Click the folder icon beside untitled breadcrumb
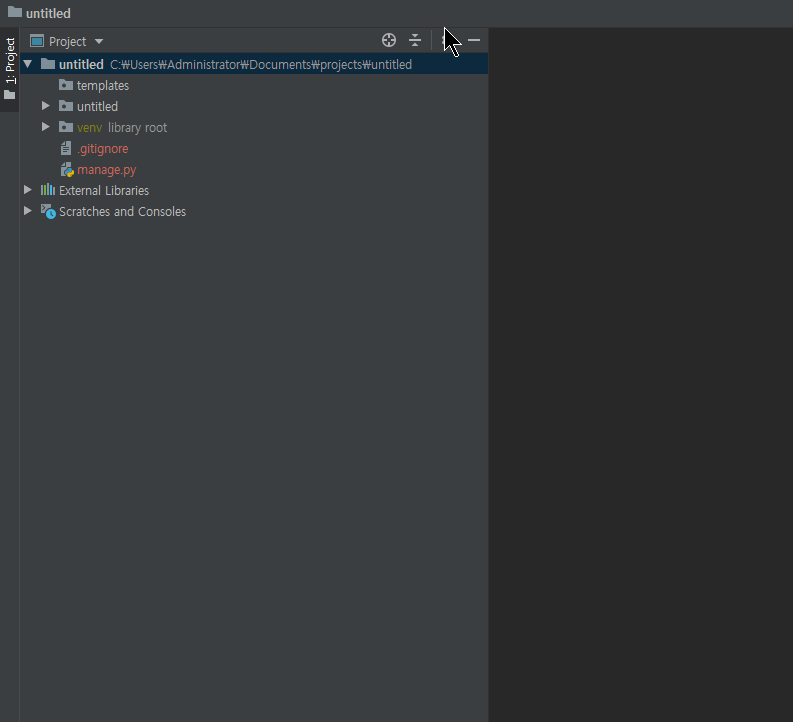The width and height of the screenshot is (793, 722). 15,12
